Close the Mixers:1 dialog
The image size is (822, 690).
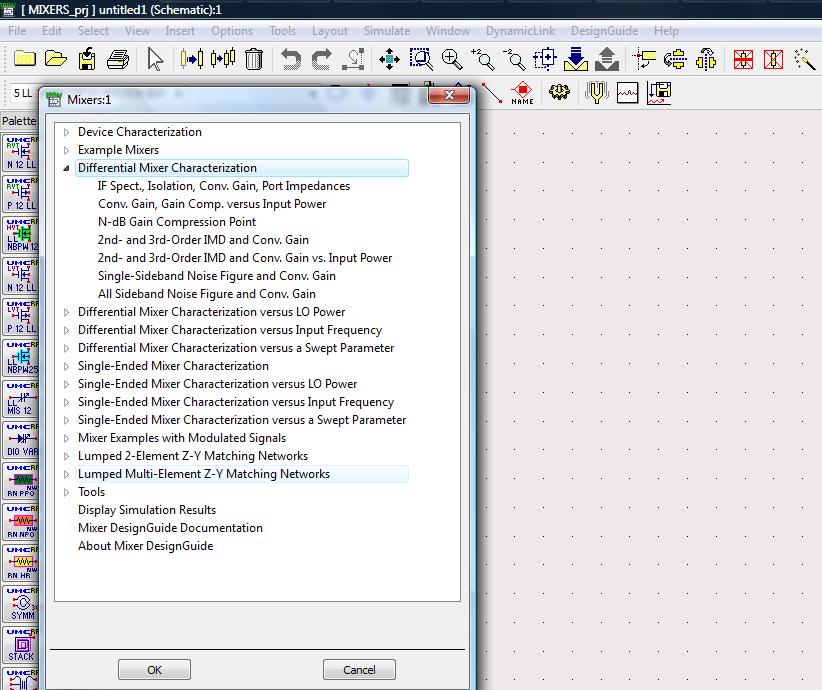pyautogui.click(x=449, y=95)
